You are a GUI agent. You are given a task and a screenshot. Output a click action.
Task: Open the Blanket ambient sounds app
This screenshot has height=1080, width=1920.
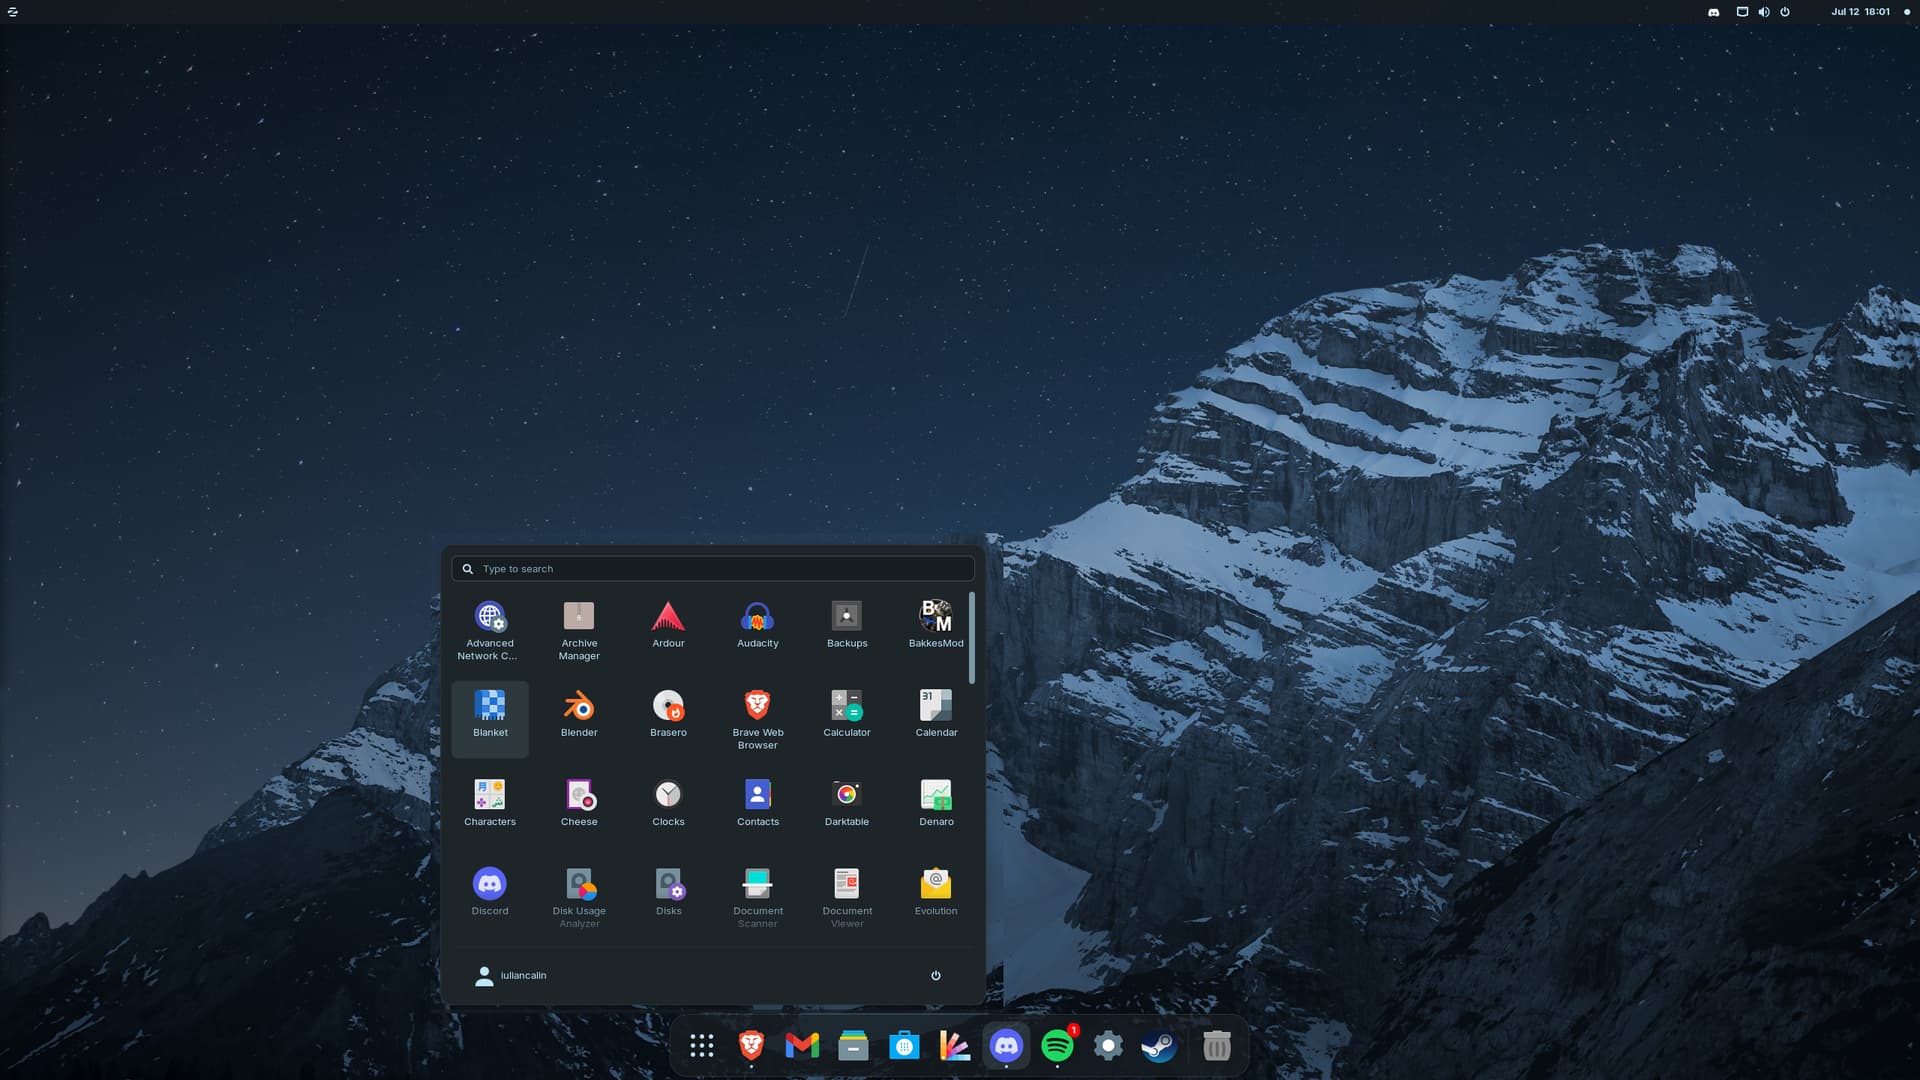490,718
